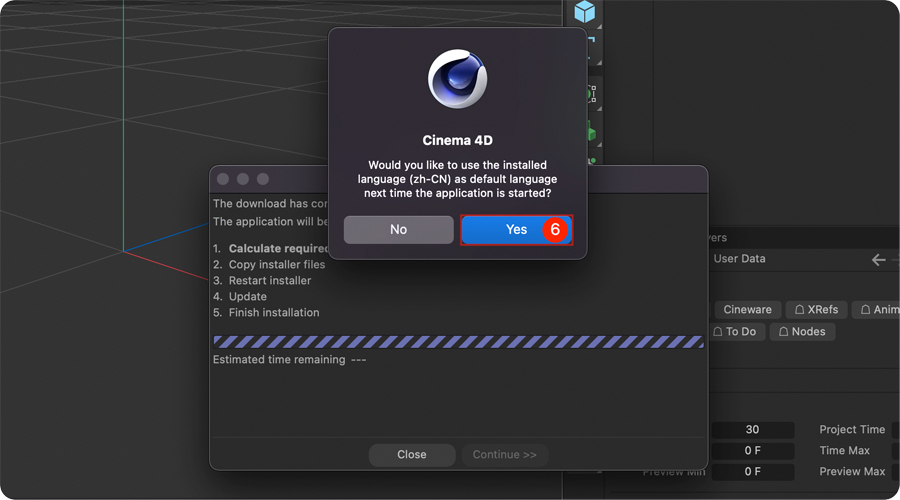This screenshot has width=900, height=500.
Task: Open the Cube icon's flyout corner arrow
Action: point(599,27)
